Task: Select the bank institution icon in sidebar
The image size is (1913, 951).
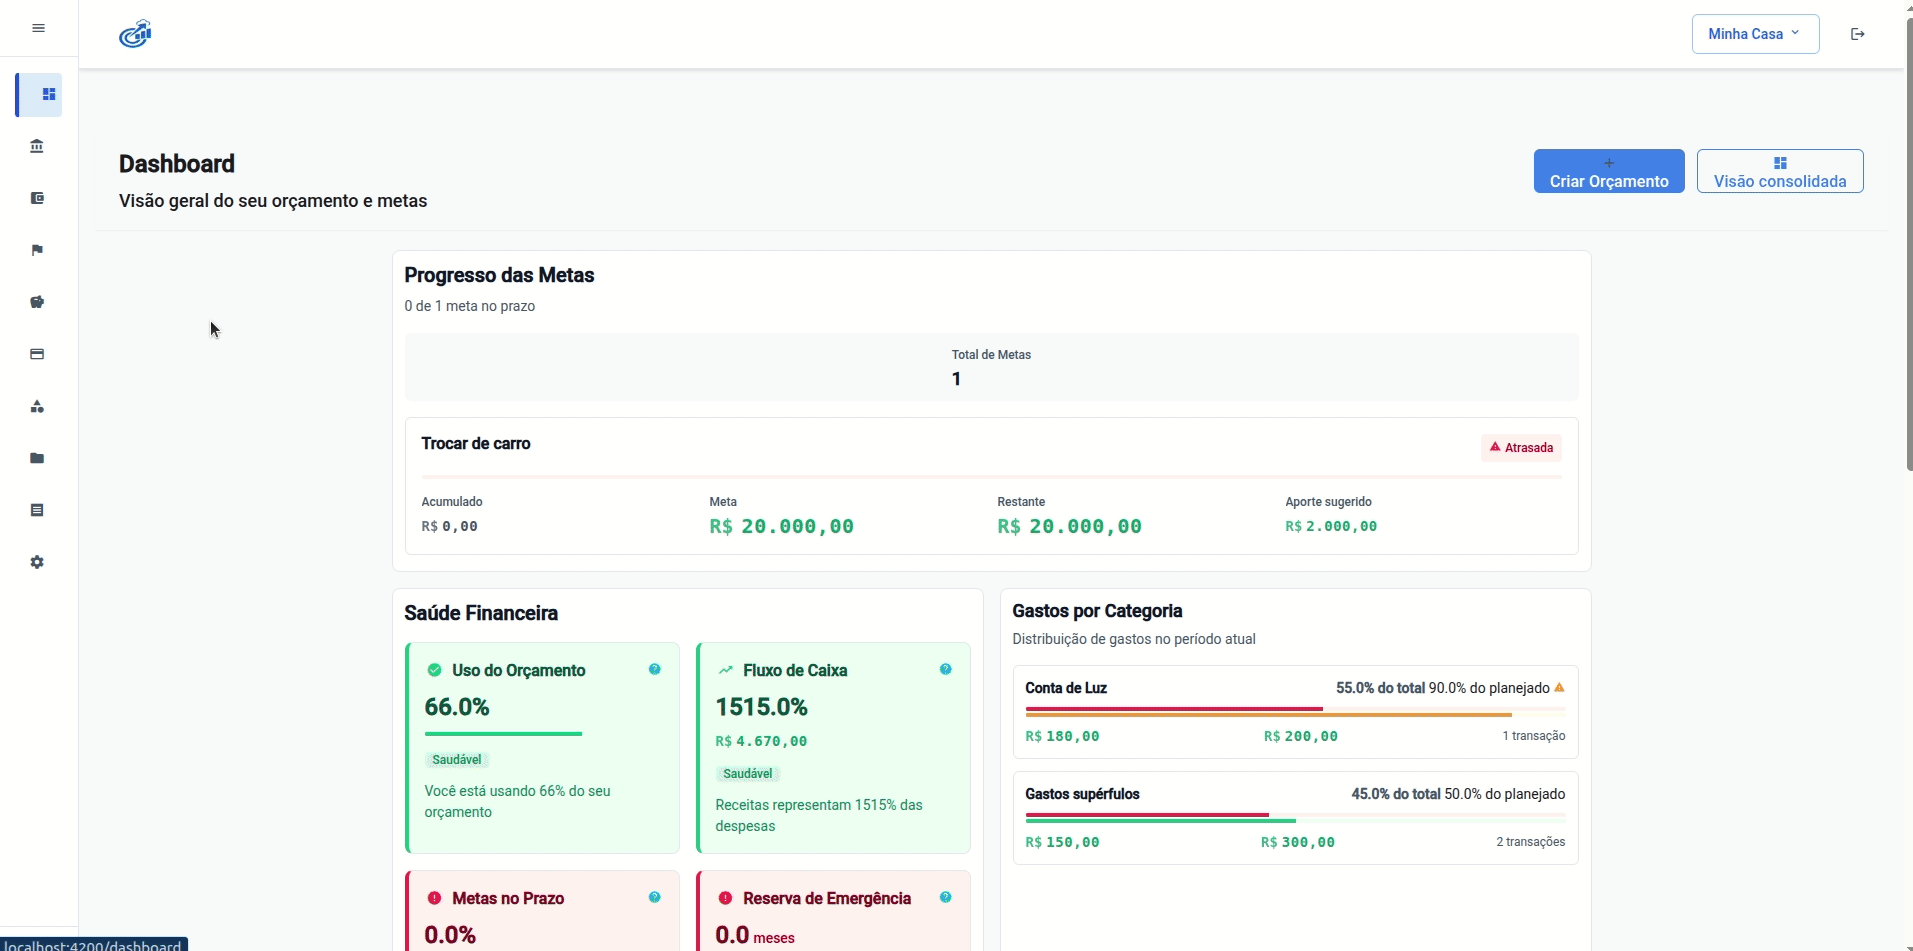Action: tap(38, 145)
